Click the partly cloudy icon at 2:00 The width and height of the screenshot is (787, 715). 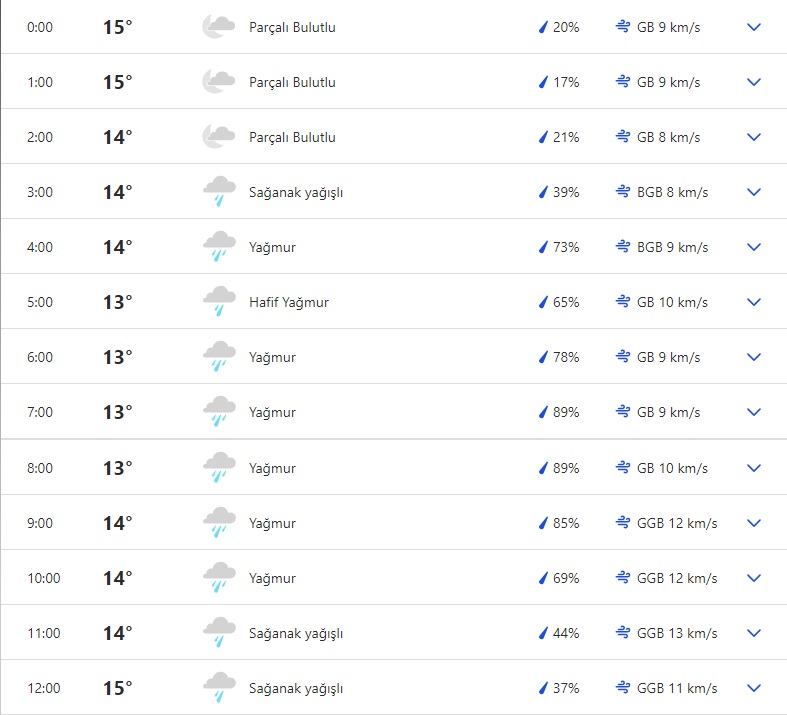pos(218,137)
